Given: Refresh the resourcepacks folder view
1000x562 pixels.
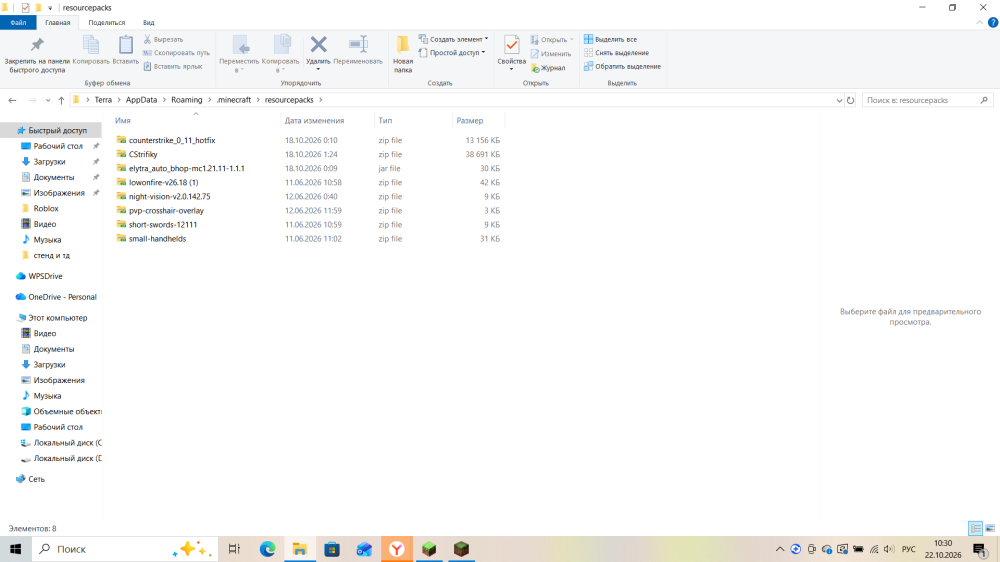Looking at the screenshot, I should [850, 100].
